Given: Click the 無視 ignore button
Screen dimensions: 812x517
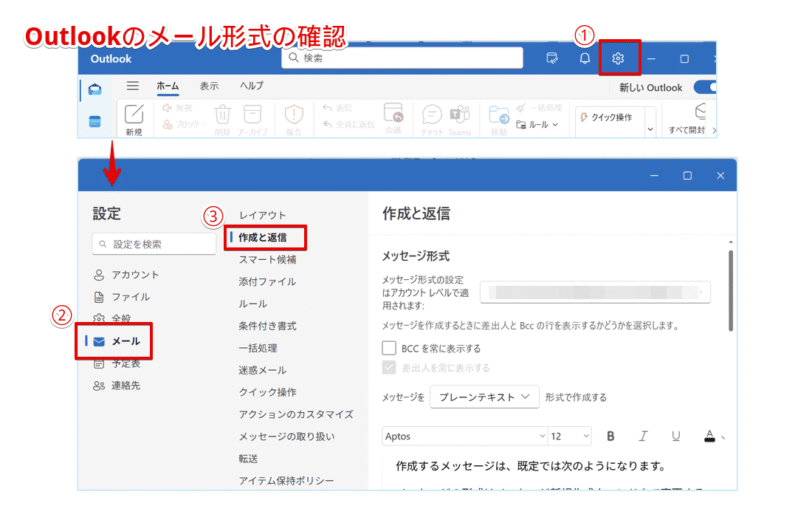Looking at the screenshot, I should tap(178, 108).
